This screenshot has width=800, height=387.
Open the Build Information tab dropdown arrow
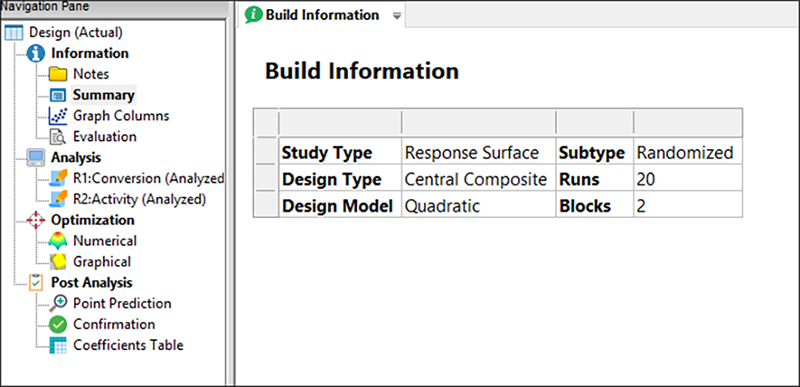(x=397, y=16)
